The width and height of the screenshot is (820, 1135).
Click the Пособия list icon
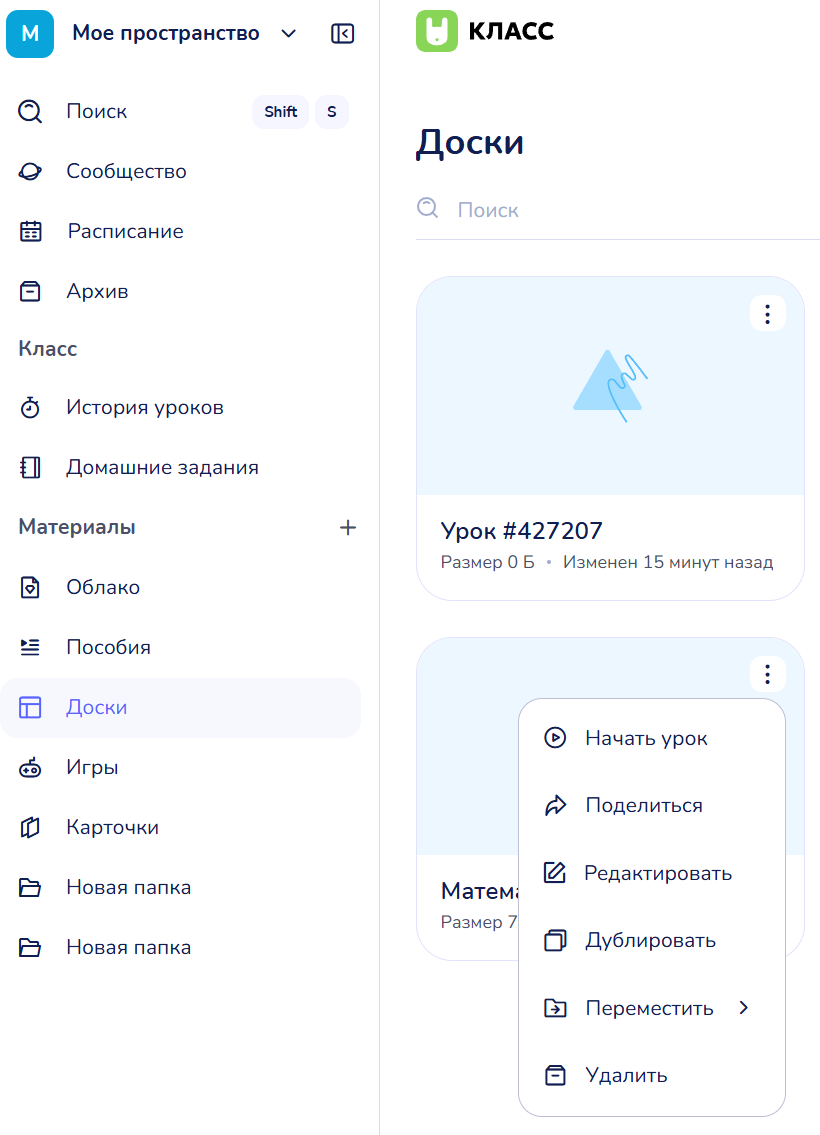click(30, 647)
